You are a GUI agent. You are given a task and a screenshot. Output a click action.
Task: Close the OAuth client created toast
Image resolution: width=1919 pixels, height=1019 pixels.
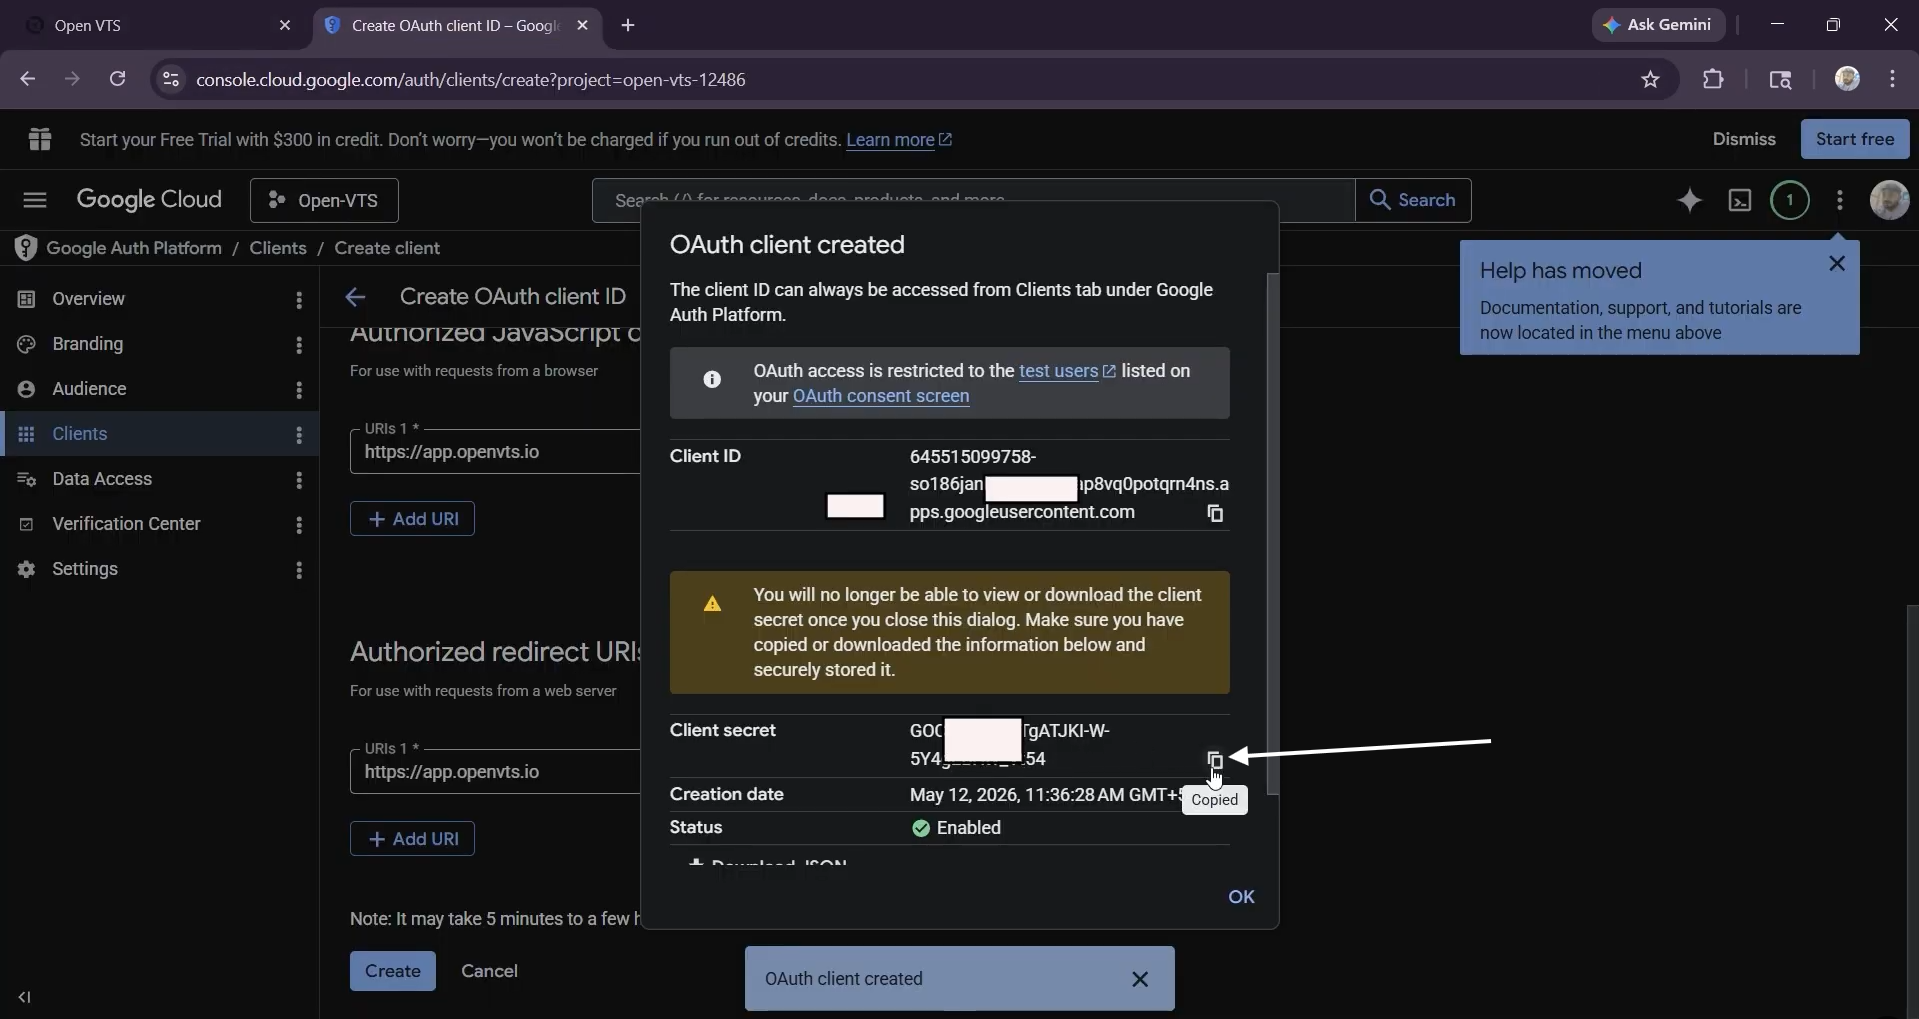(1140, 979)
